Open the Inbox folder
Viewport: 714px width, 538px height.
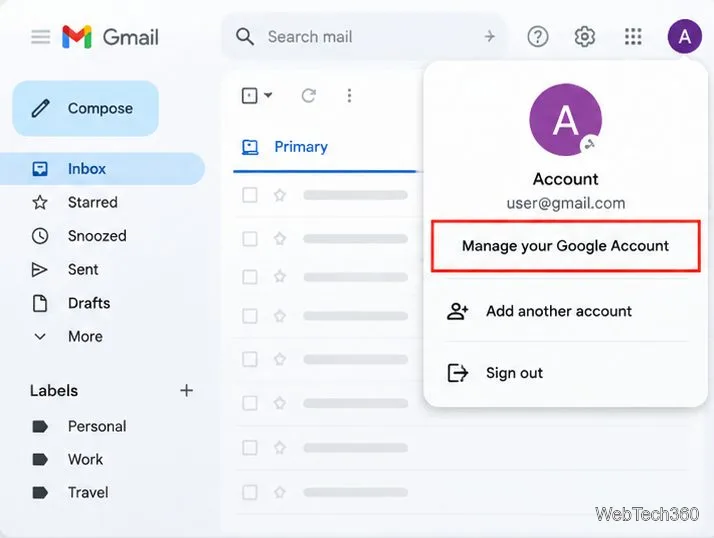(102, 169)
